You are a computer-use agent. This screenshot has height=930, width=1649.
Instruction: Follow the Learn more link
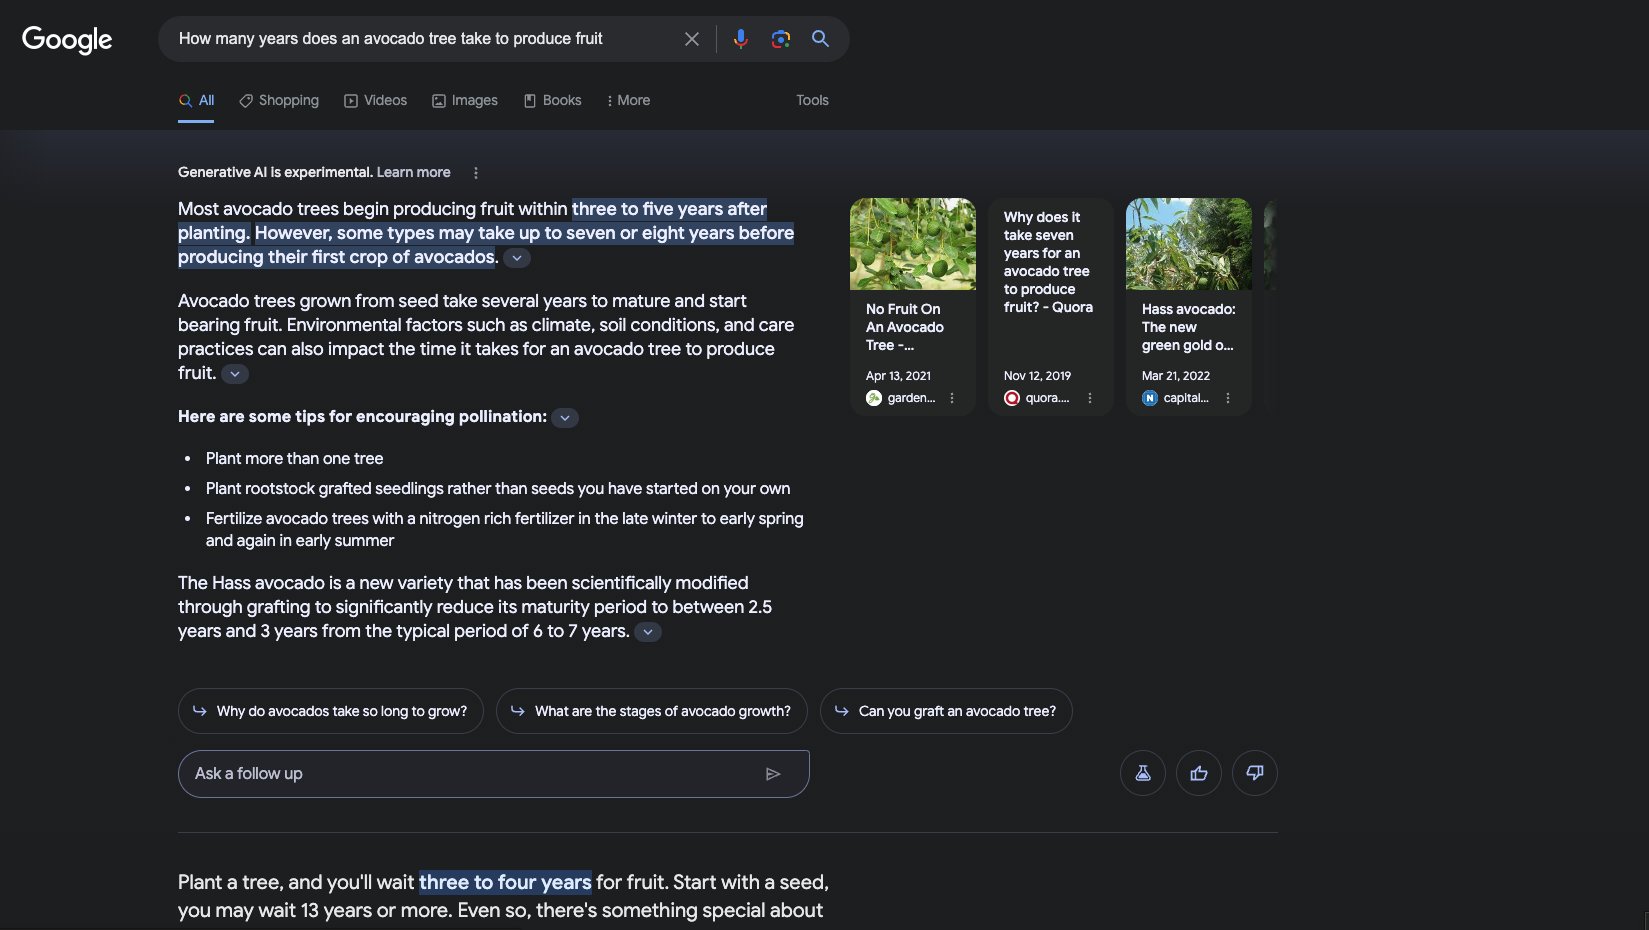click(413, 172)
